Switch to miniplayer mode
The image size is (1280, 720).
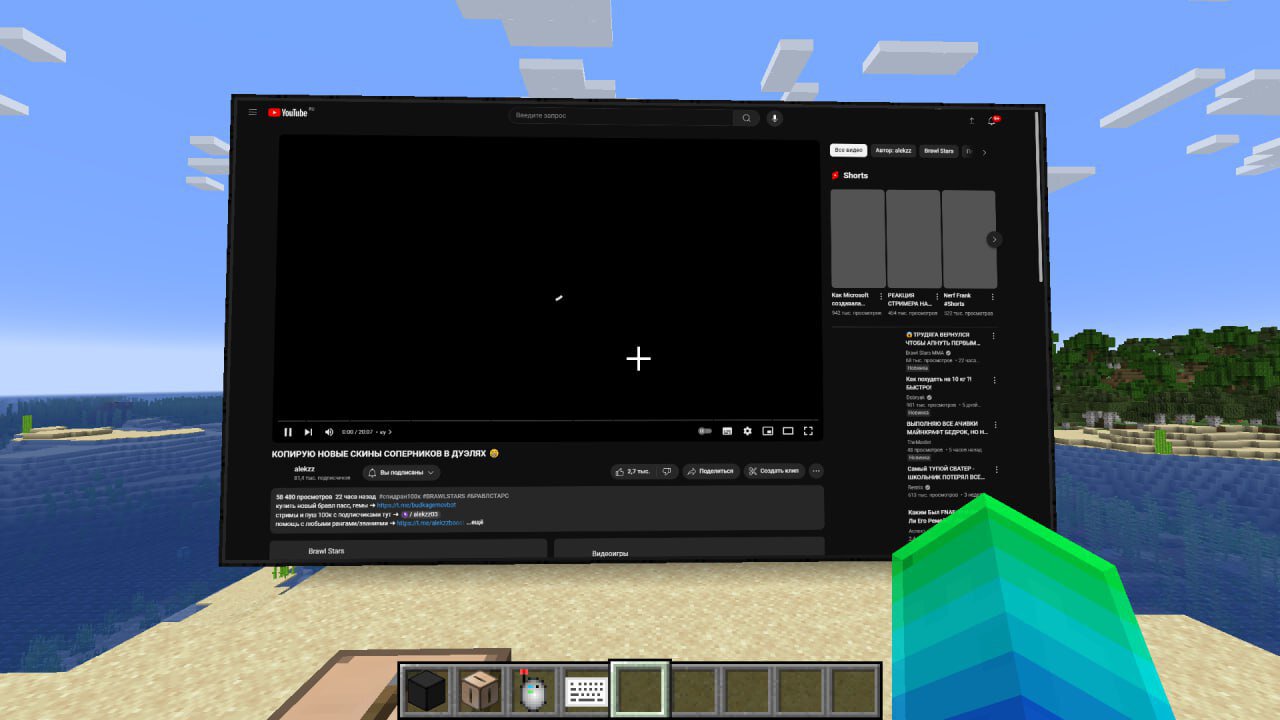coord(768,431)
